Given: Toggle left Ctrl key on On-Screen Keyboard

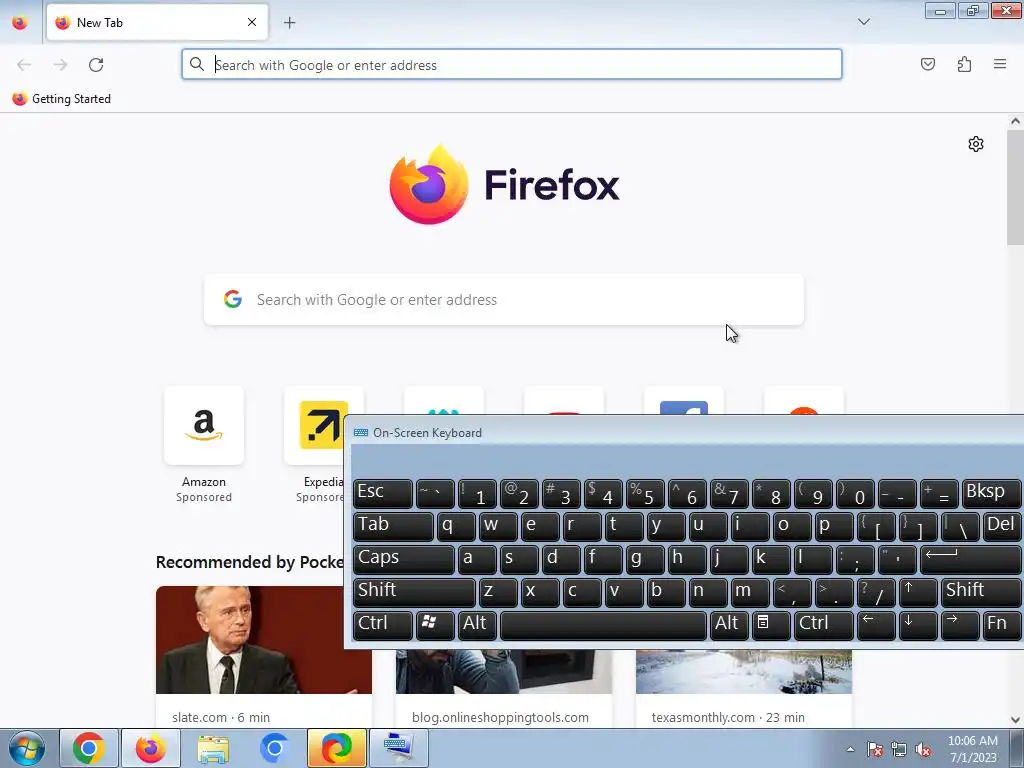Looking at the screenshot, I should [x=383, y=625].
